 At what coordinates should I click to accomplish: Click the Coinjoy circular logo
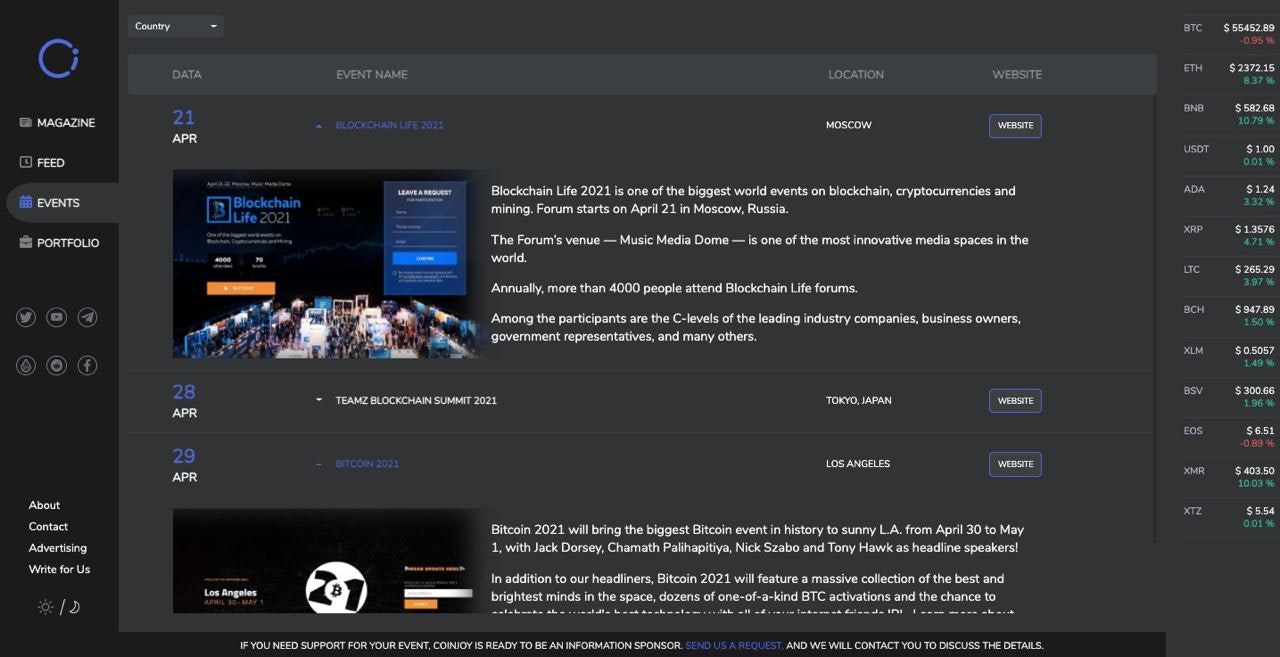[x=58, y=58]
